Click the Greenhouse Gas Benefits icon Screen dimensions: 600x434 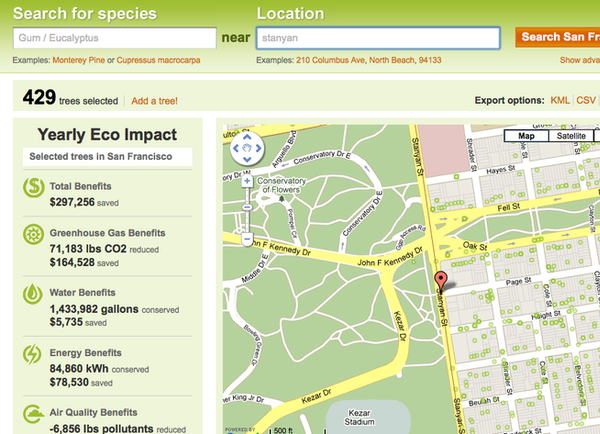point(33,234)
